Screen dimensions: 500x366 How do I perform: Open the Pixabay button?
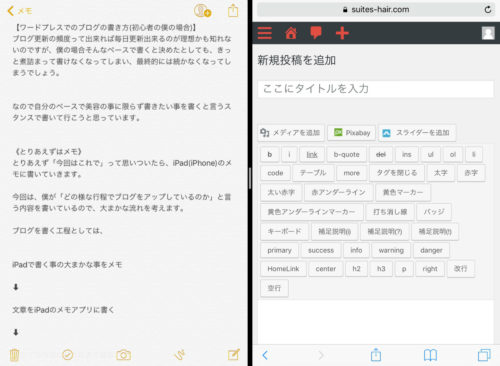[x=352, y=133]
